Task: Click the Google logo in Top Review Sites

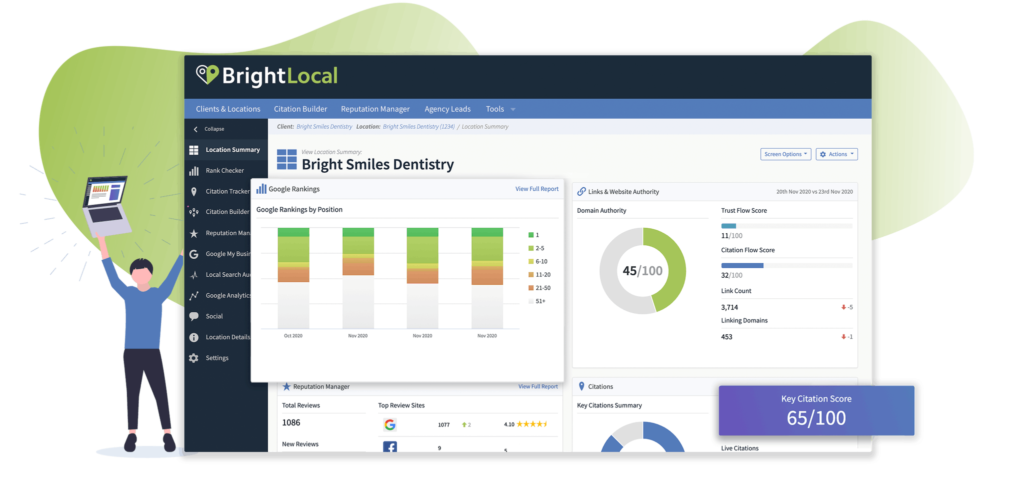Action: click(x=389, y=424)
